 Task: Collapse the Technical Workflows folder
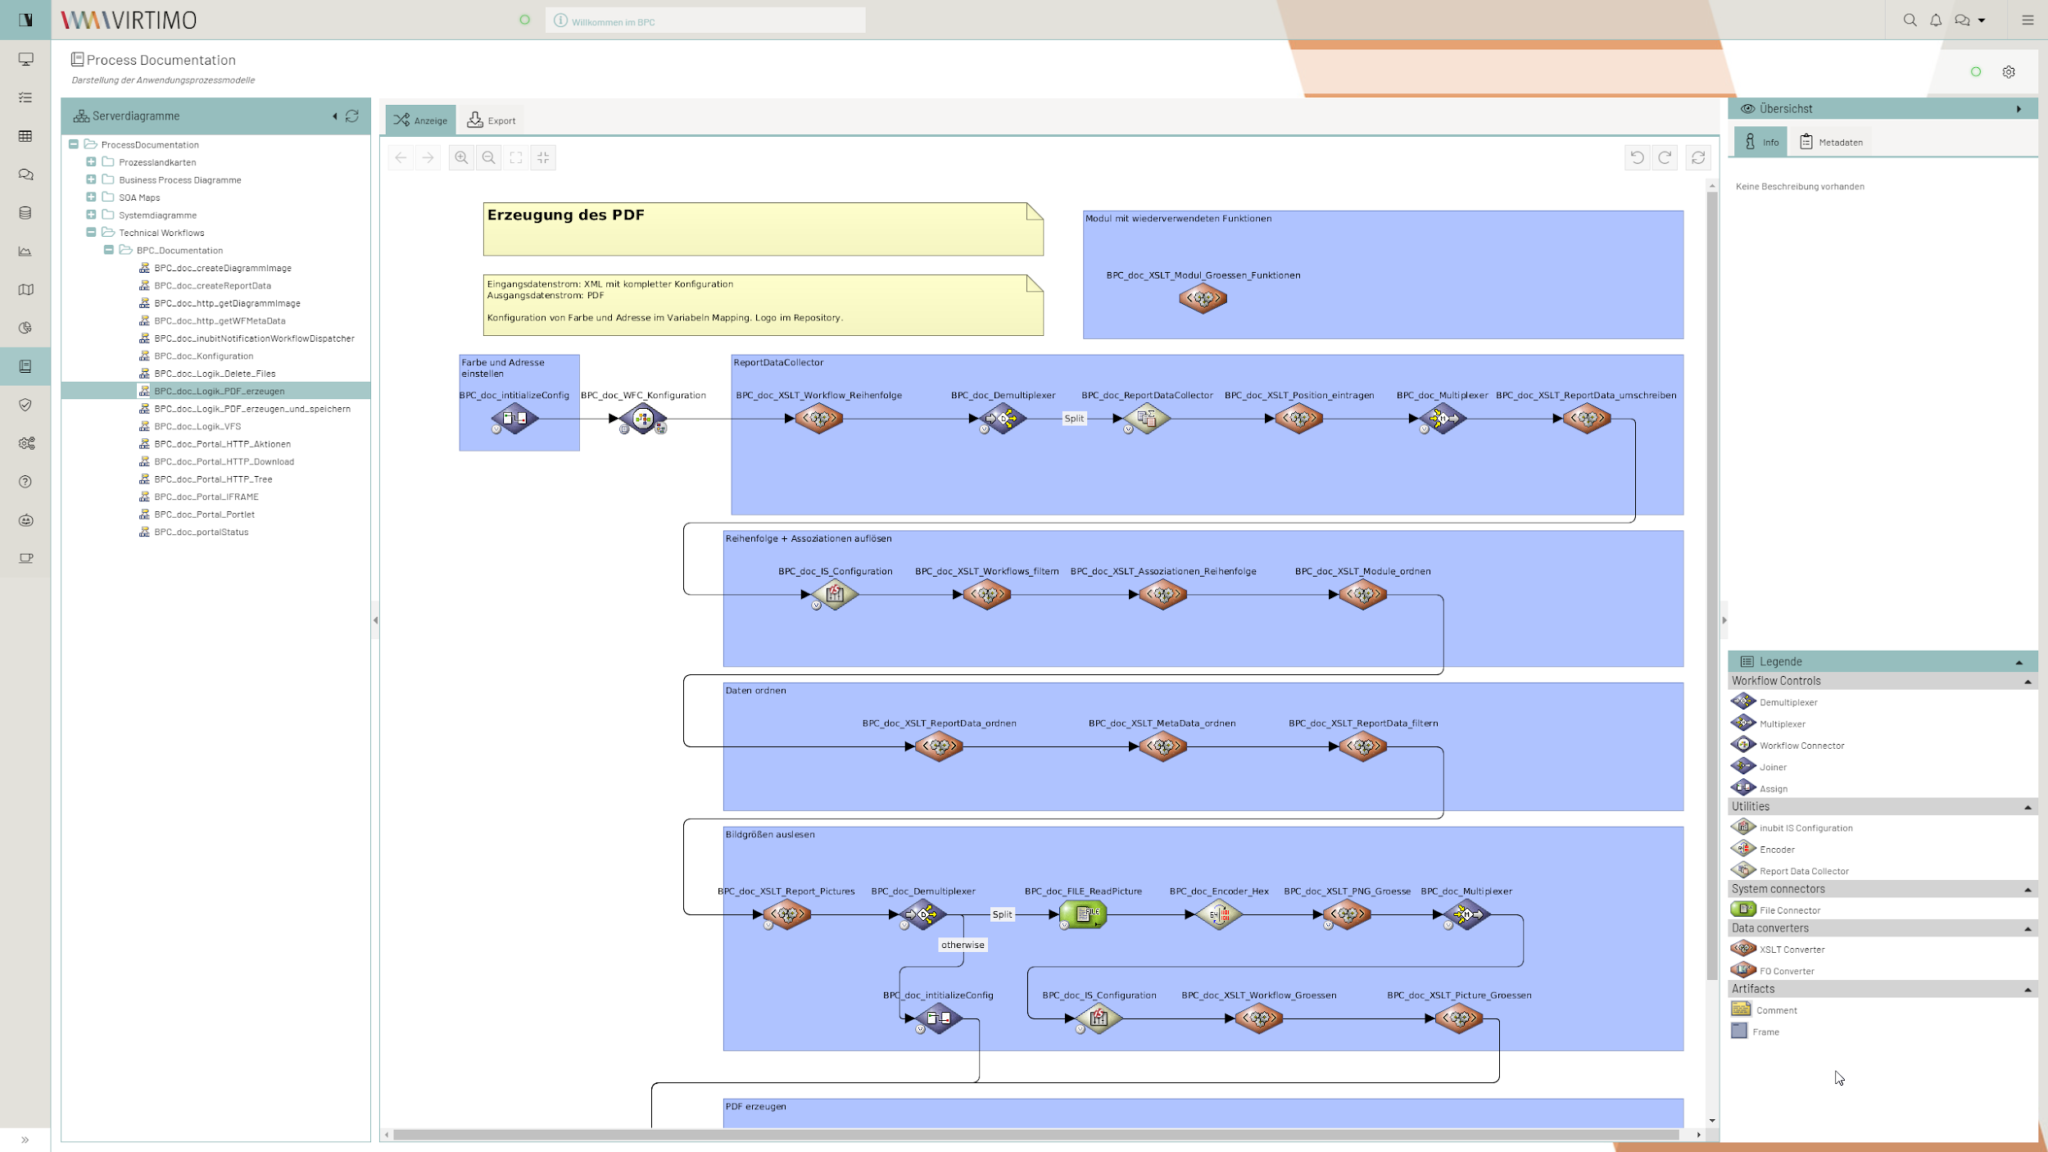coord(91,232)
